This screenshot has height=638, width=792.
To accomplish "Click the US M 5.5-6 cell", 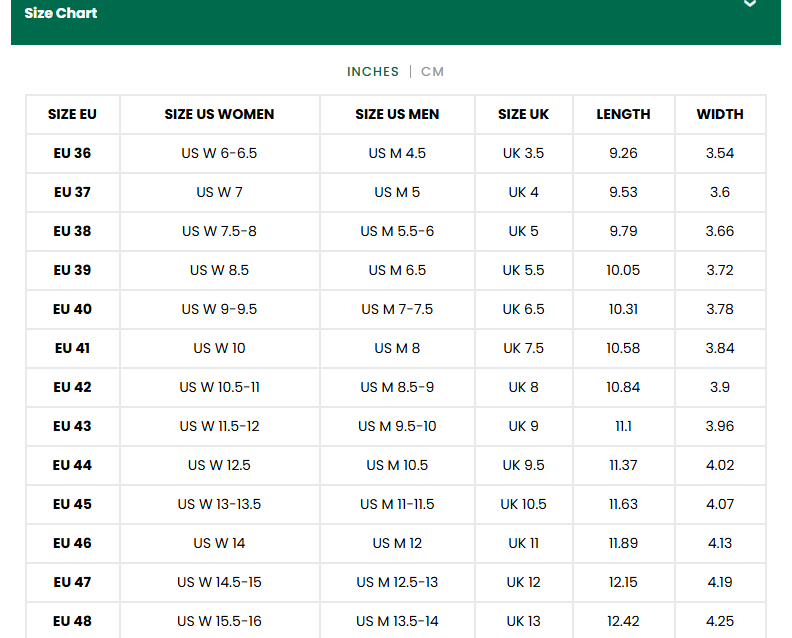I will coord(397,231).
